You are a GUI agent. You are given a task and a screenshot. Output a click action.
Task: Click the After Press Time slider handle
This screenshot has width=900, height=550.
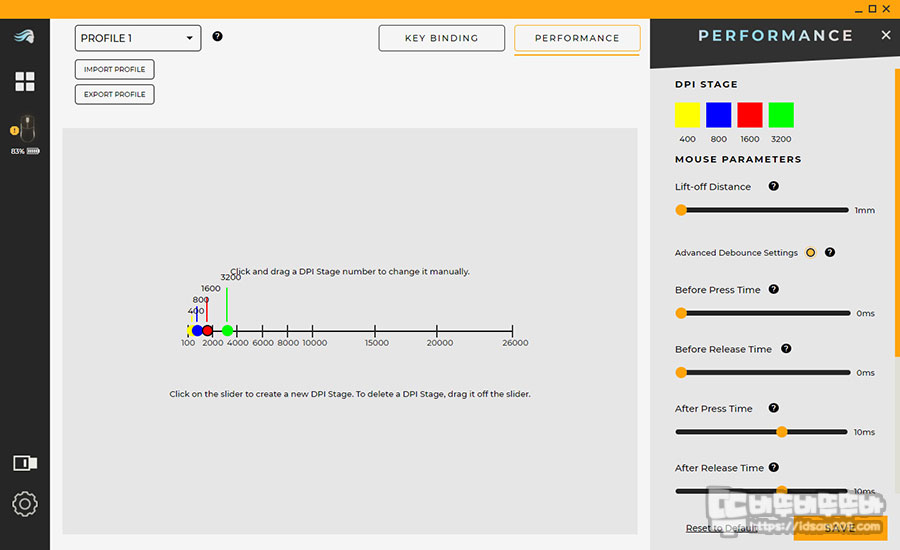point(782,432)
